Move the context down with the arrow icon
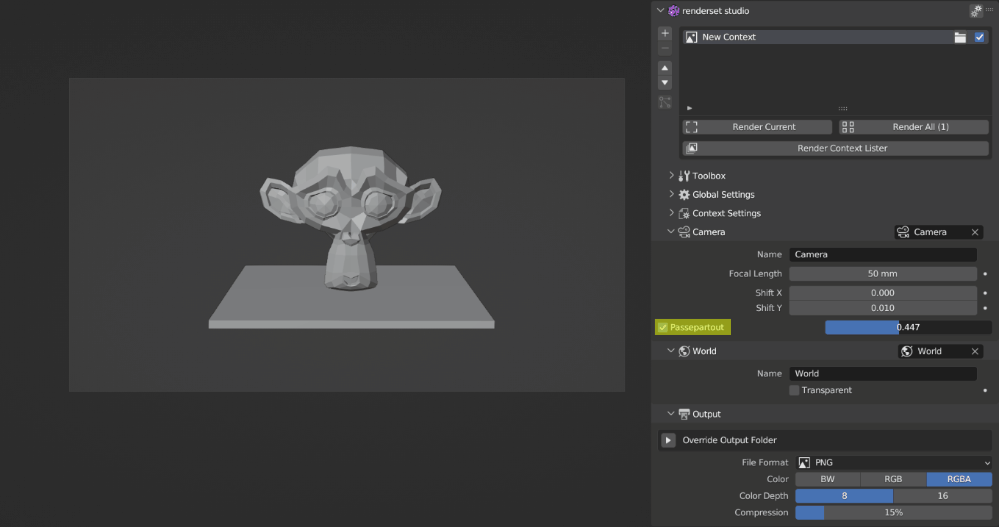 tap(665, 83)
